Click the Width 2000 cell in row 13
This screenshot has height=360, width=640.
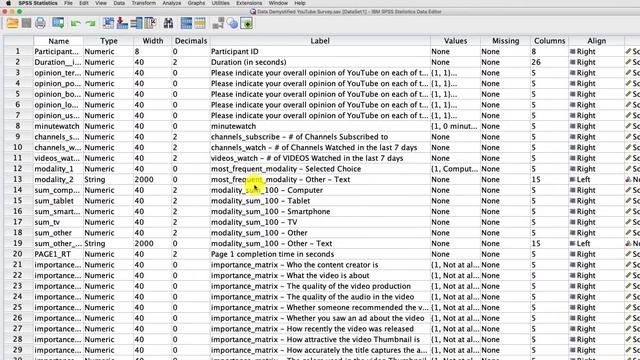153,180
